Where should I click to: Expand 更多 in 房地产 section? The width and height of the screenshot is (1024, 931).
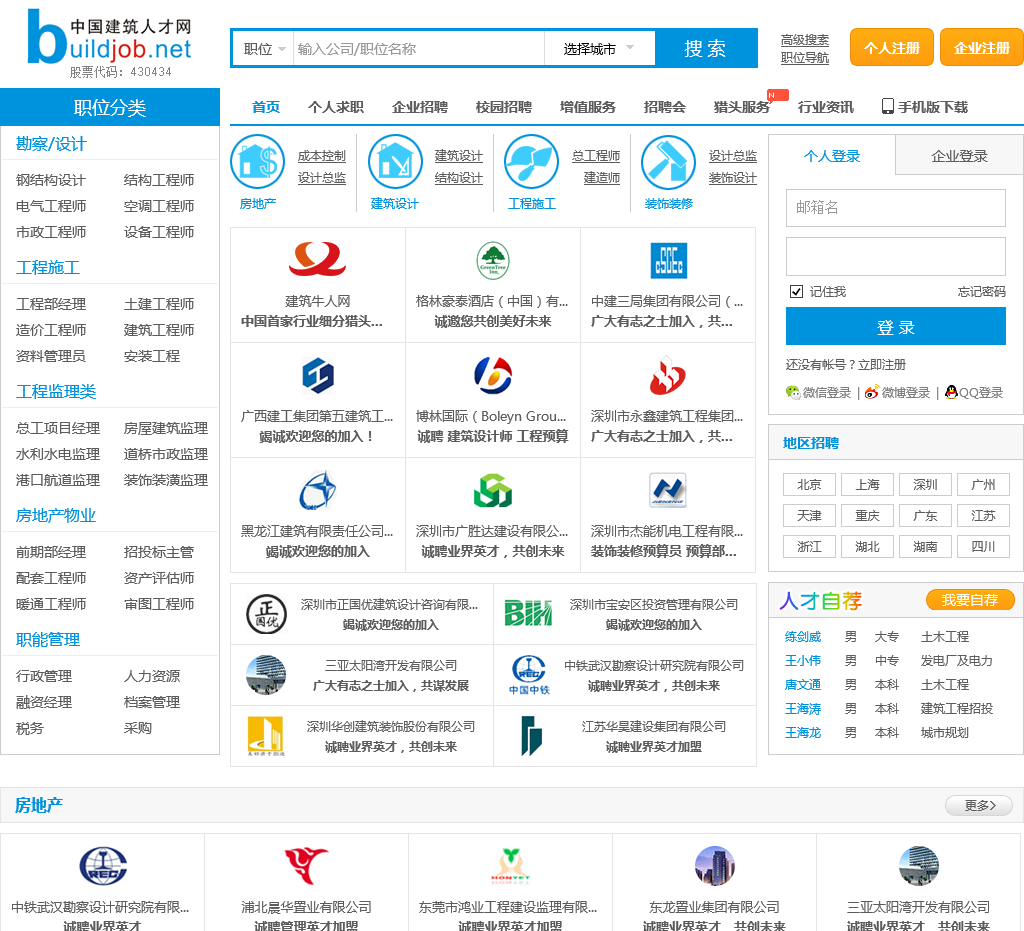[x=979, y=805]
